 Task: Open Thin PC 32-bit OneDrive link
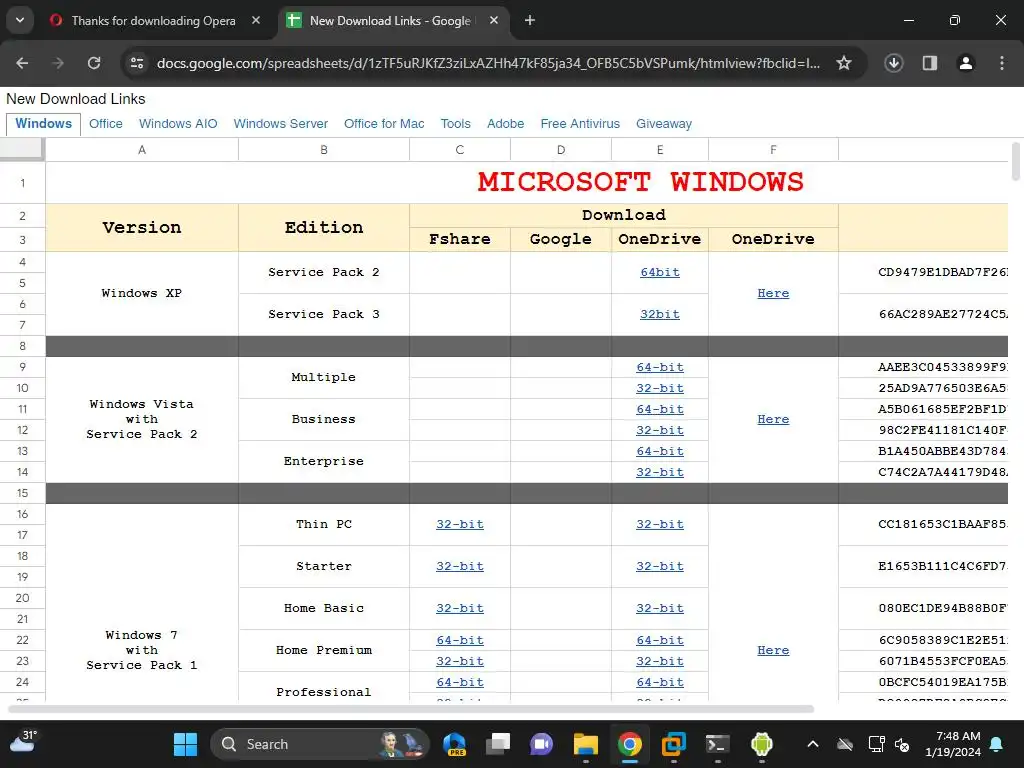coord(660,524)
